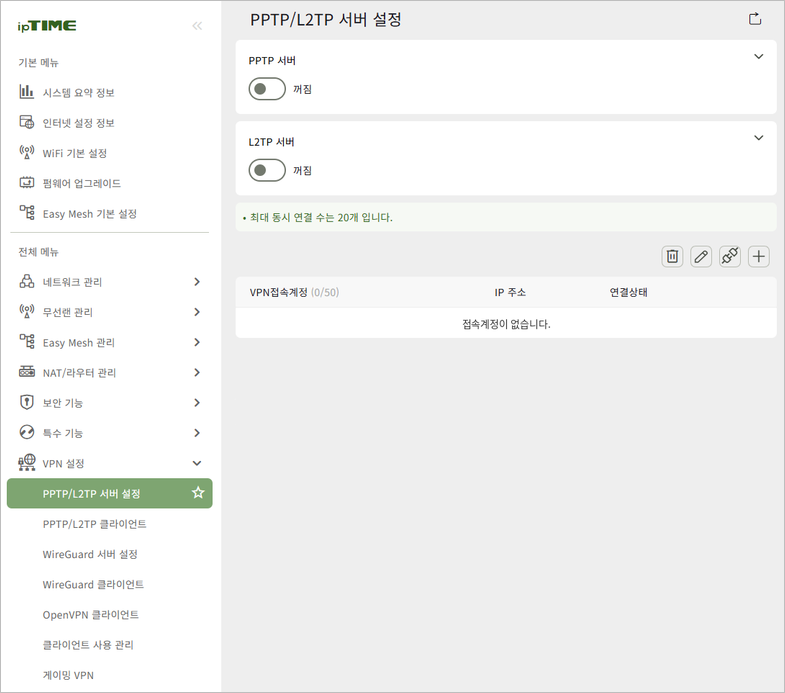
Task: Select PPTP/L2TP 서버 설정 submenu item
Action: click(x=110, y=493)
